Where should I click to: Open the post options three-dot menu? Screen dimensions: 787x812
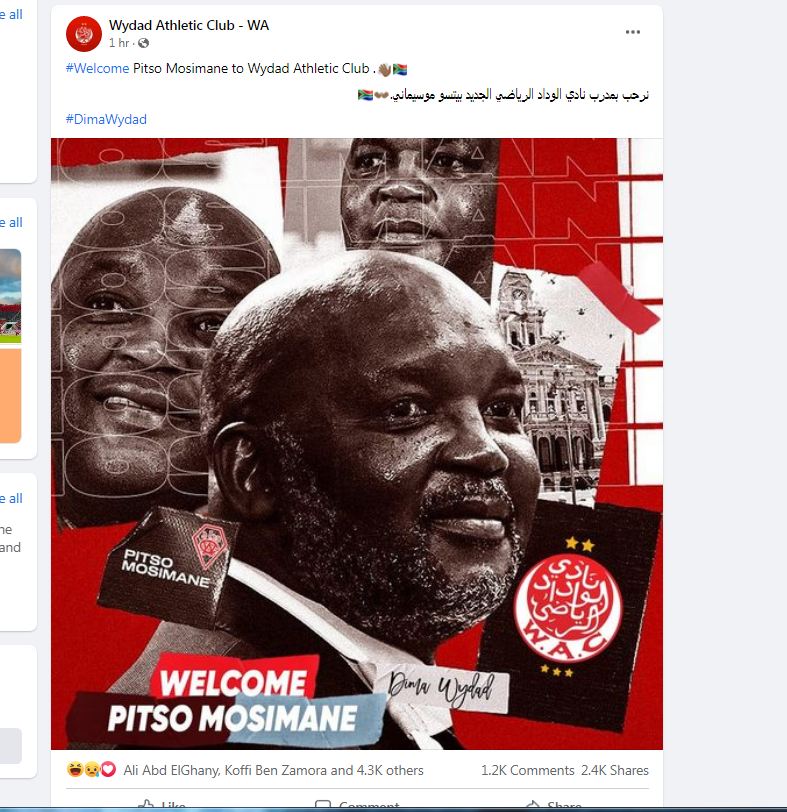point(632,32)
